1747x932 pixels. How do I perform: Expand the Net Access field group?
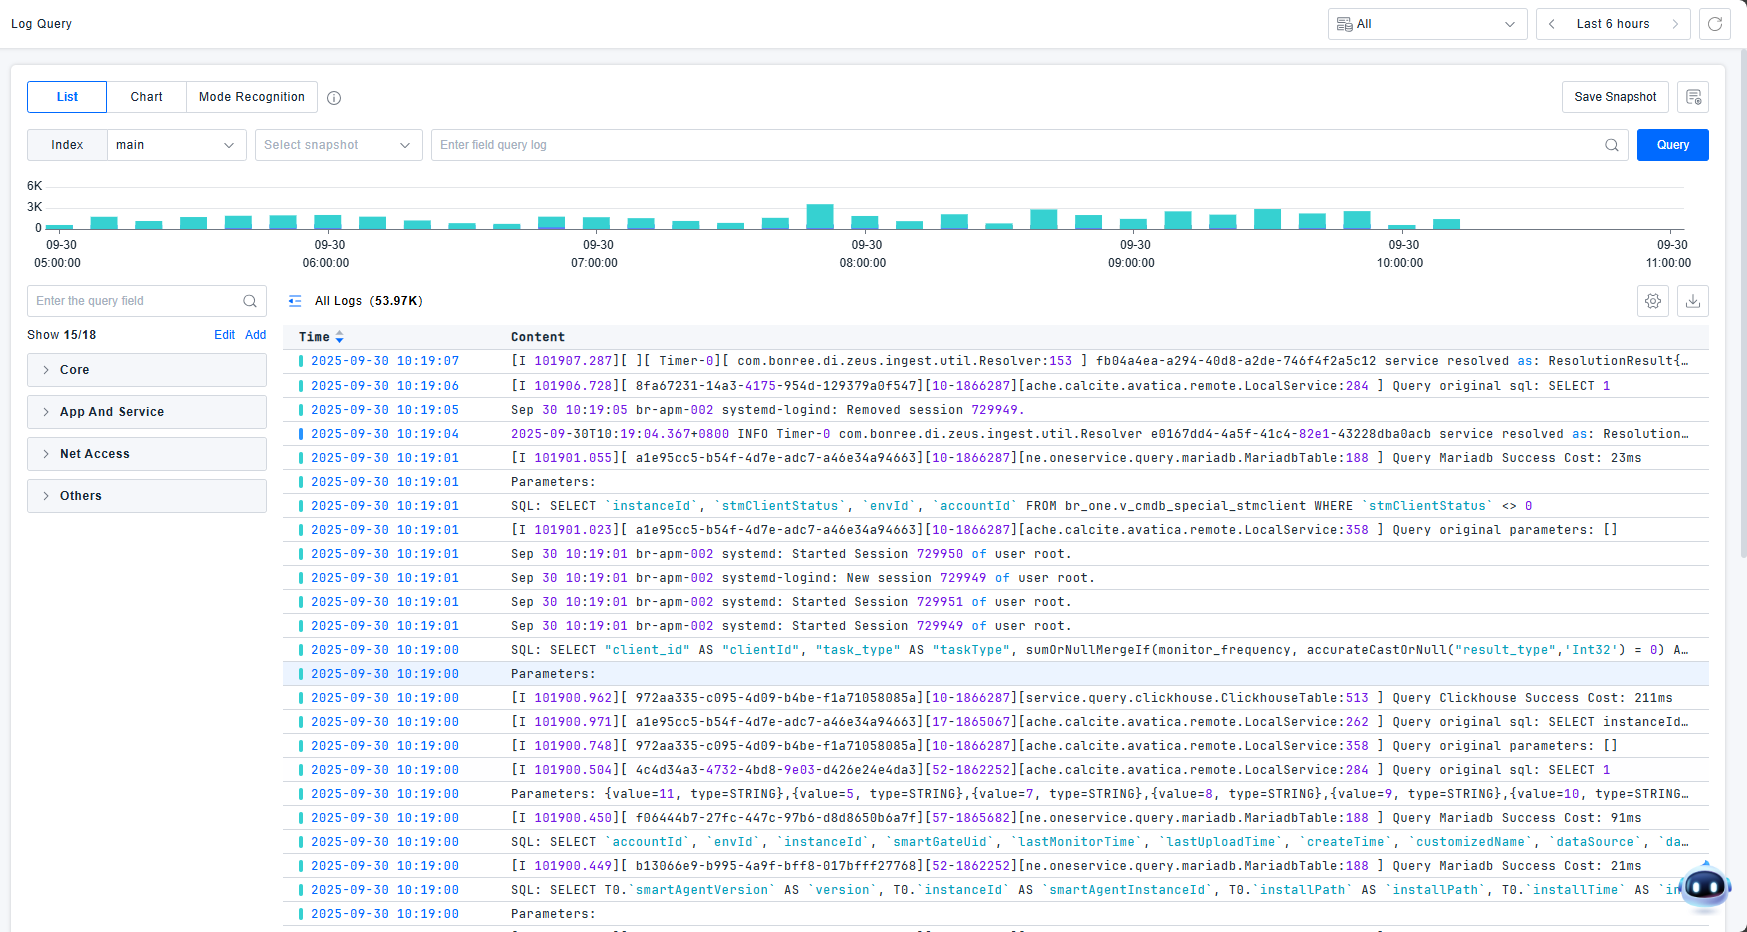coord(146,454)
